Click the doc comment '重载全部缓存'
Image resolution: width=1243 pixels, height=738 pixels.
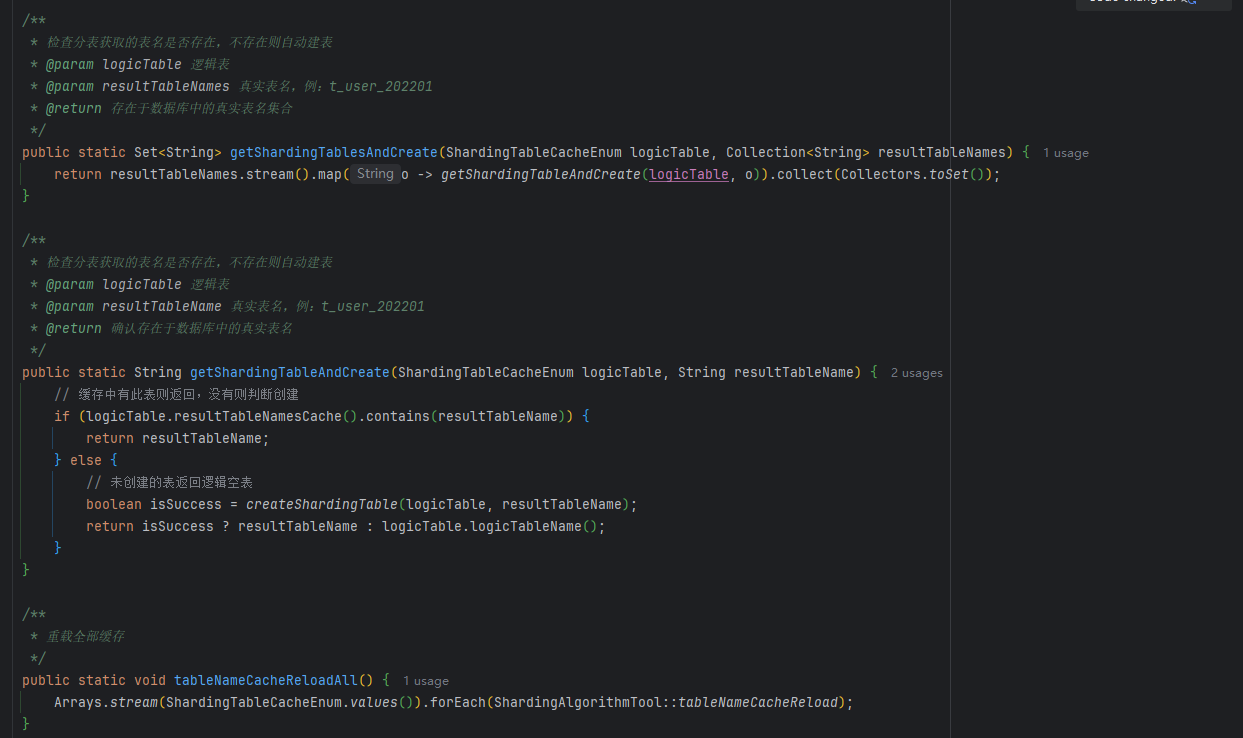(x=85, y=636)
